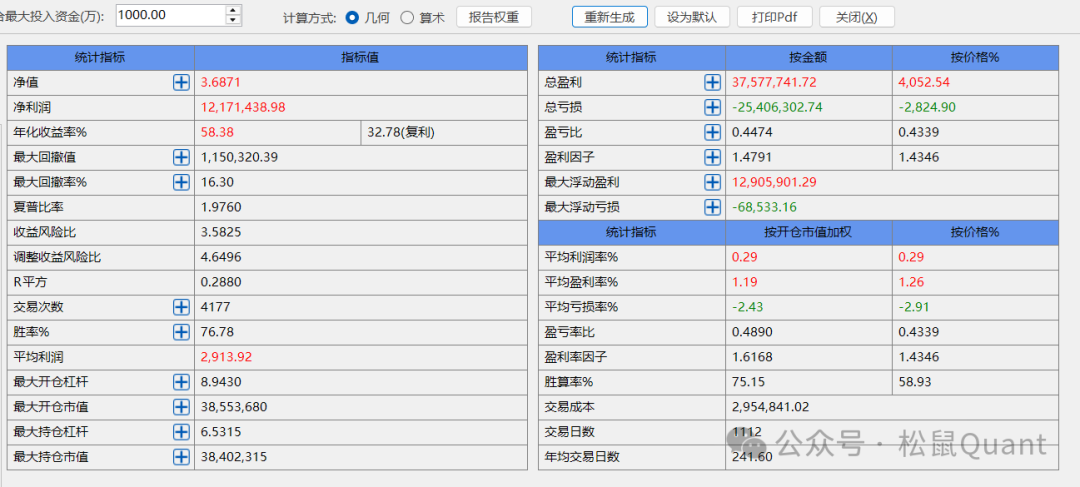Increase investment amount with up arrow

[x=233, y=11]
